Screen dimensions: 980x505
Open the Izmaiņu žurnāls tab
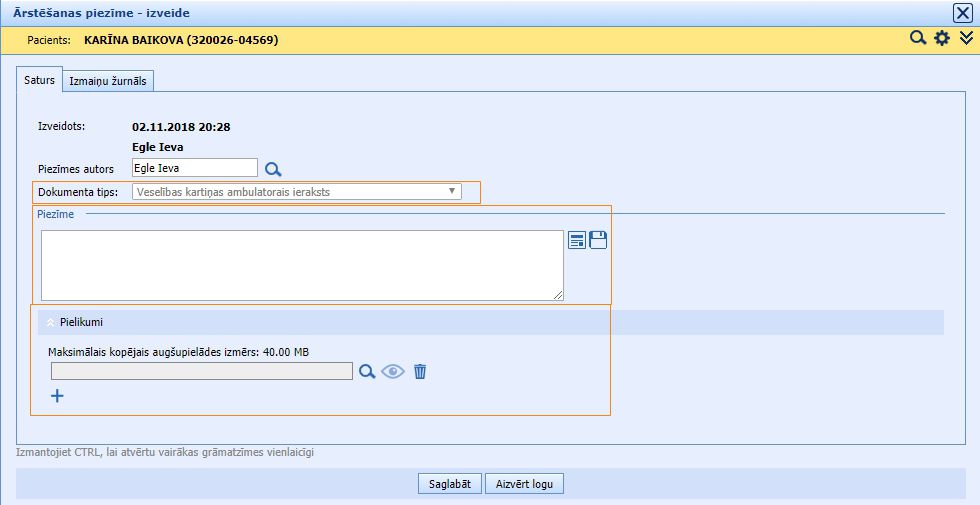pos(109,81)
